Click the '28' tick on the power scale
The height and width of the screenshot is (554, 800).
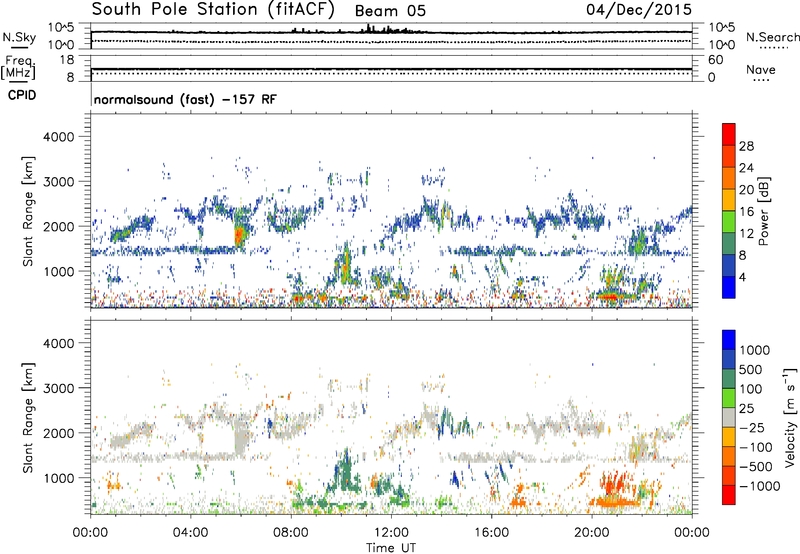[746, 146]
